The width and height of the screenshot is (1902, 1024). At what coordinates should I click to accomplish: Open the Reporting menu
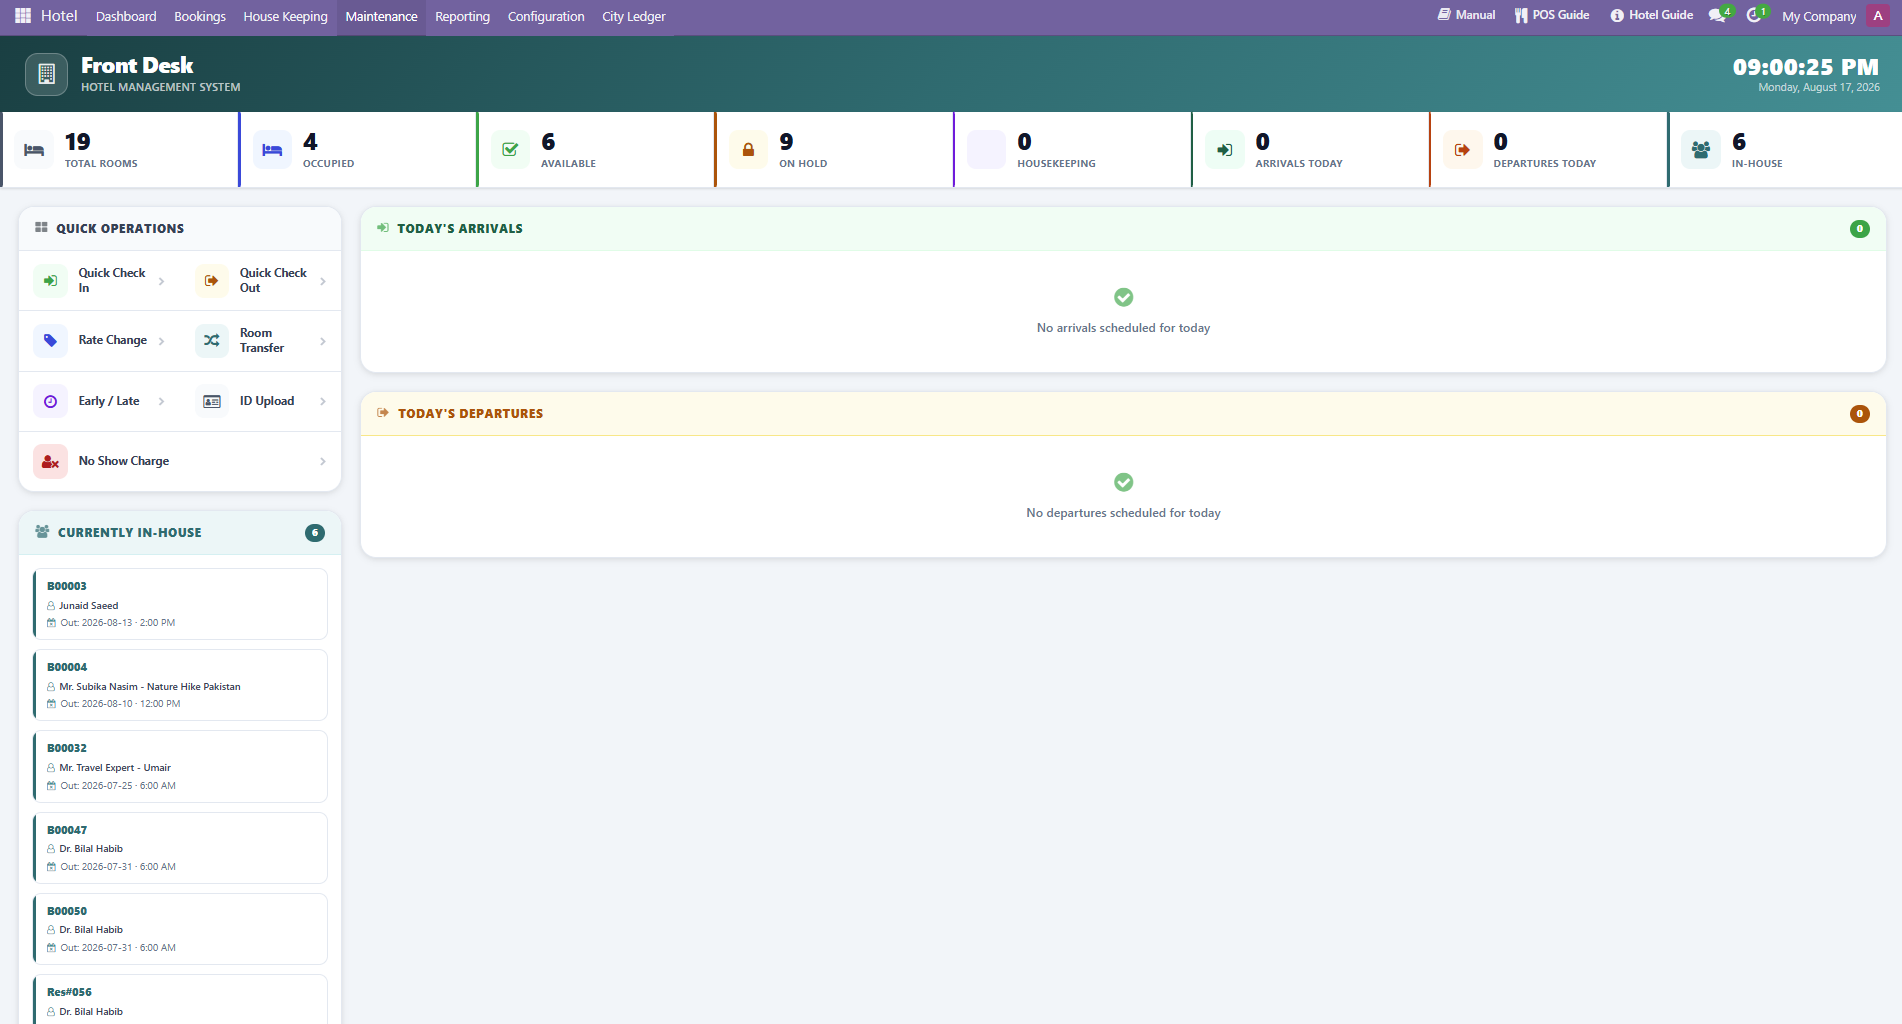point(462,16)
